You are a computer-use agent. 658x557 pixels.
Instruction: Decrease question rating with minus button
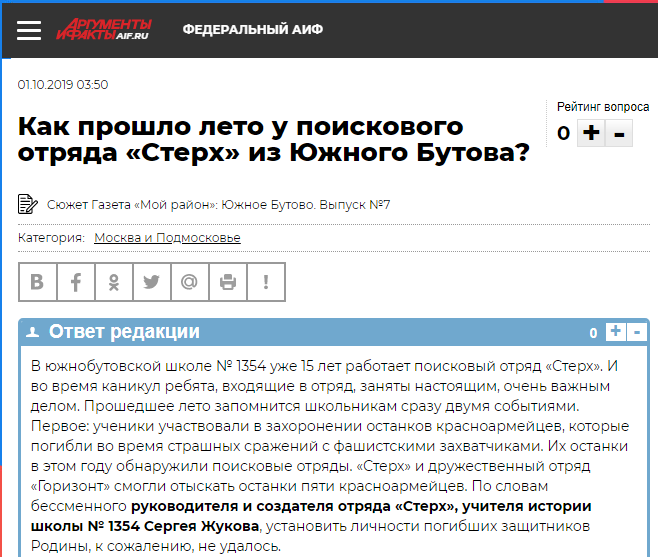(620, 133)
